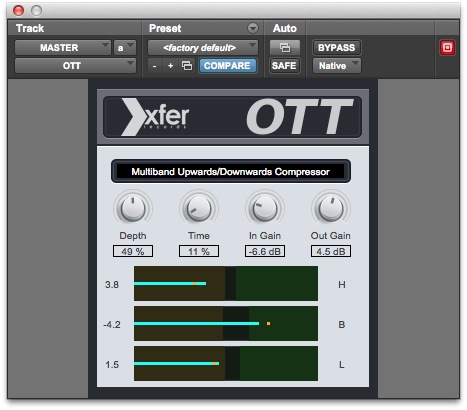This screenshot has width=467, height=410.
Task: Click the low band L meter
Action: pos(226,364)
